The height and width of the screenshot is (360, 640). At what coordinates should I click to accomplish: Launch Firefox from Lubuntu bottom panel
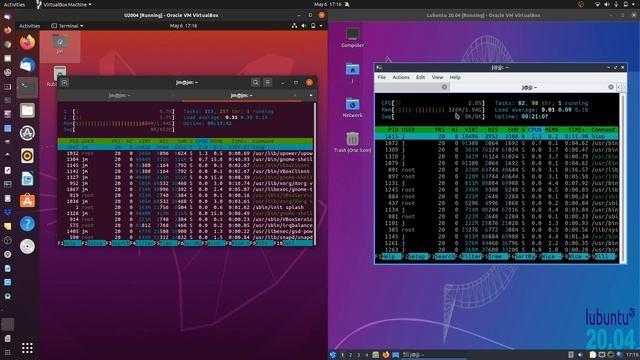pos(385,355)
